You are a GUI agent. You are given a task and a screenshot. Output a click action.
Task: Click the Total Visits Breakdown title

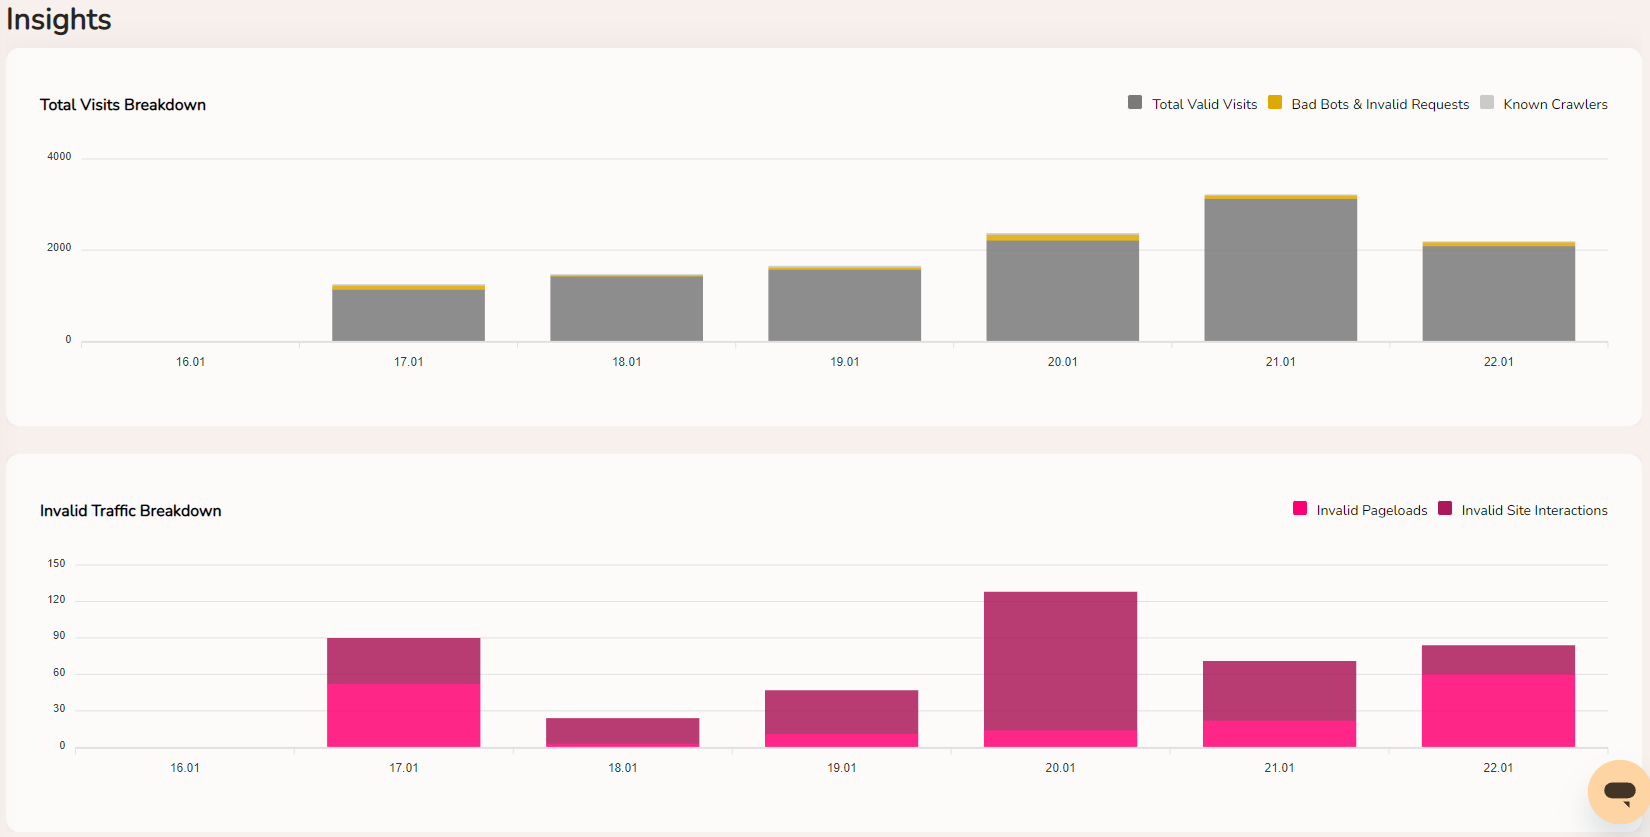(x=123, y=104)
